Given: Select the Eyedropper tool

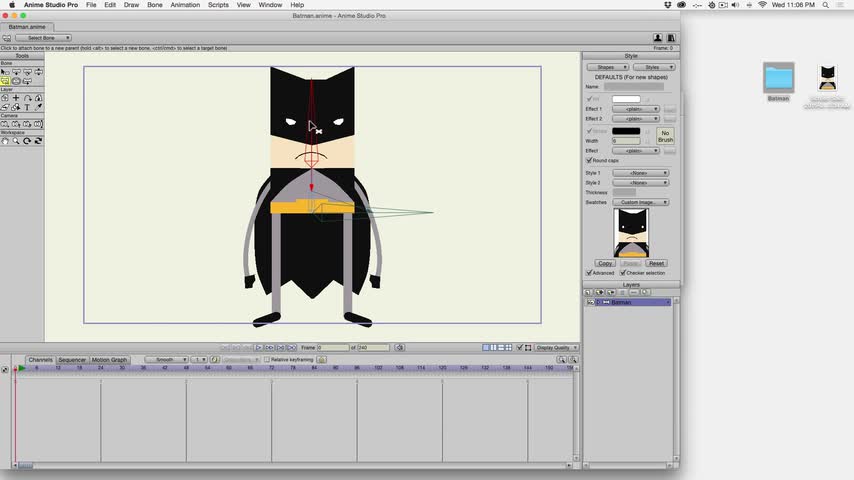Looking at the screenshot, I should (x=39, y=108).
